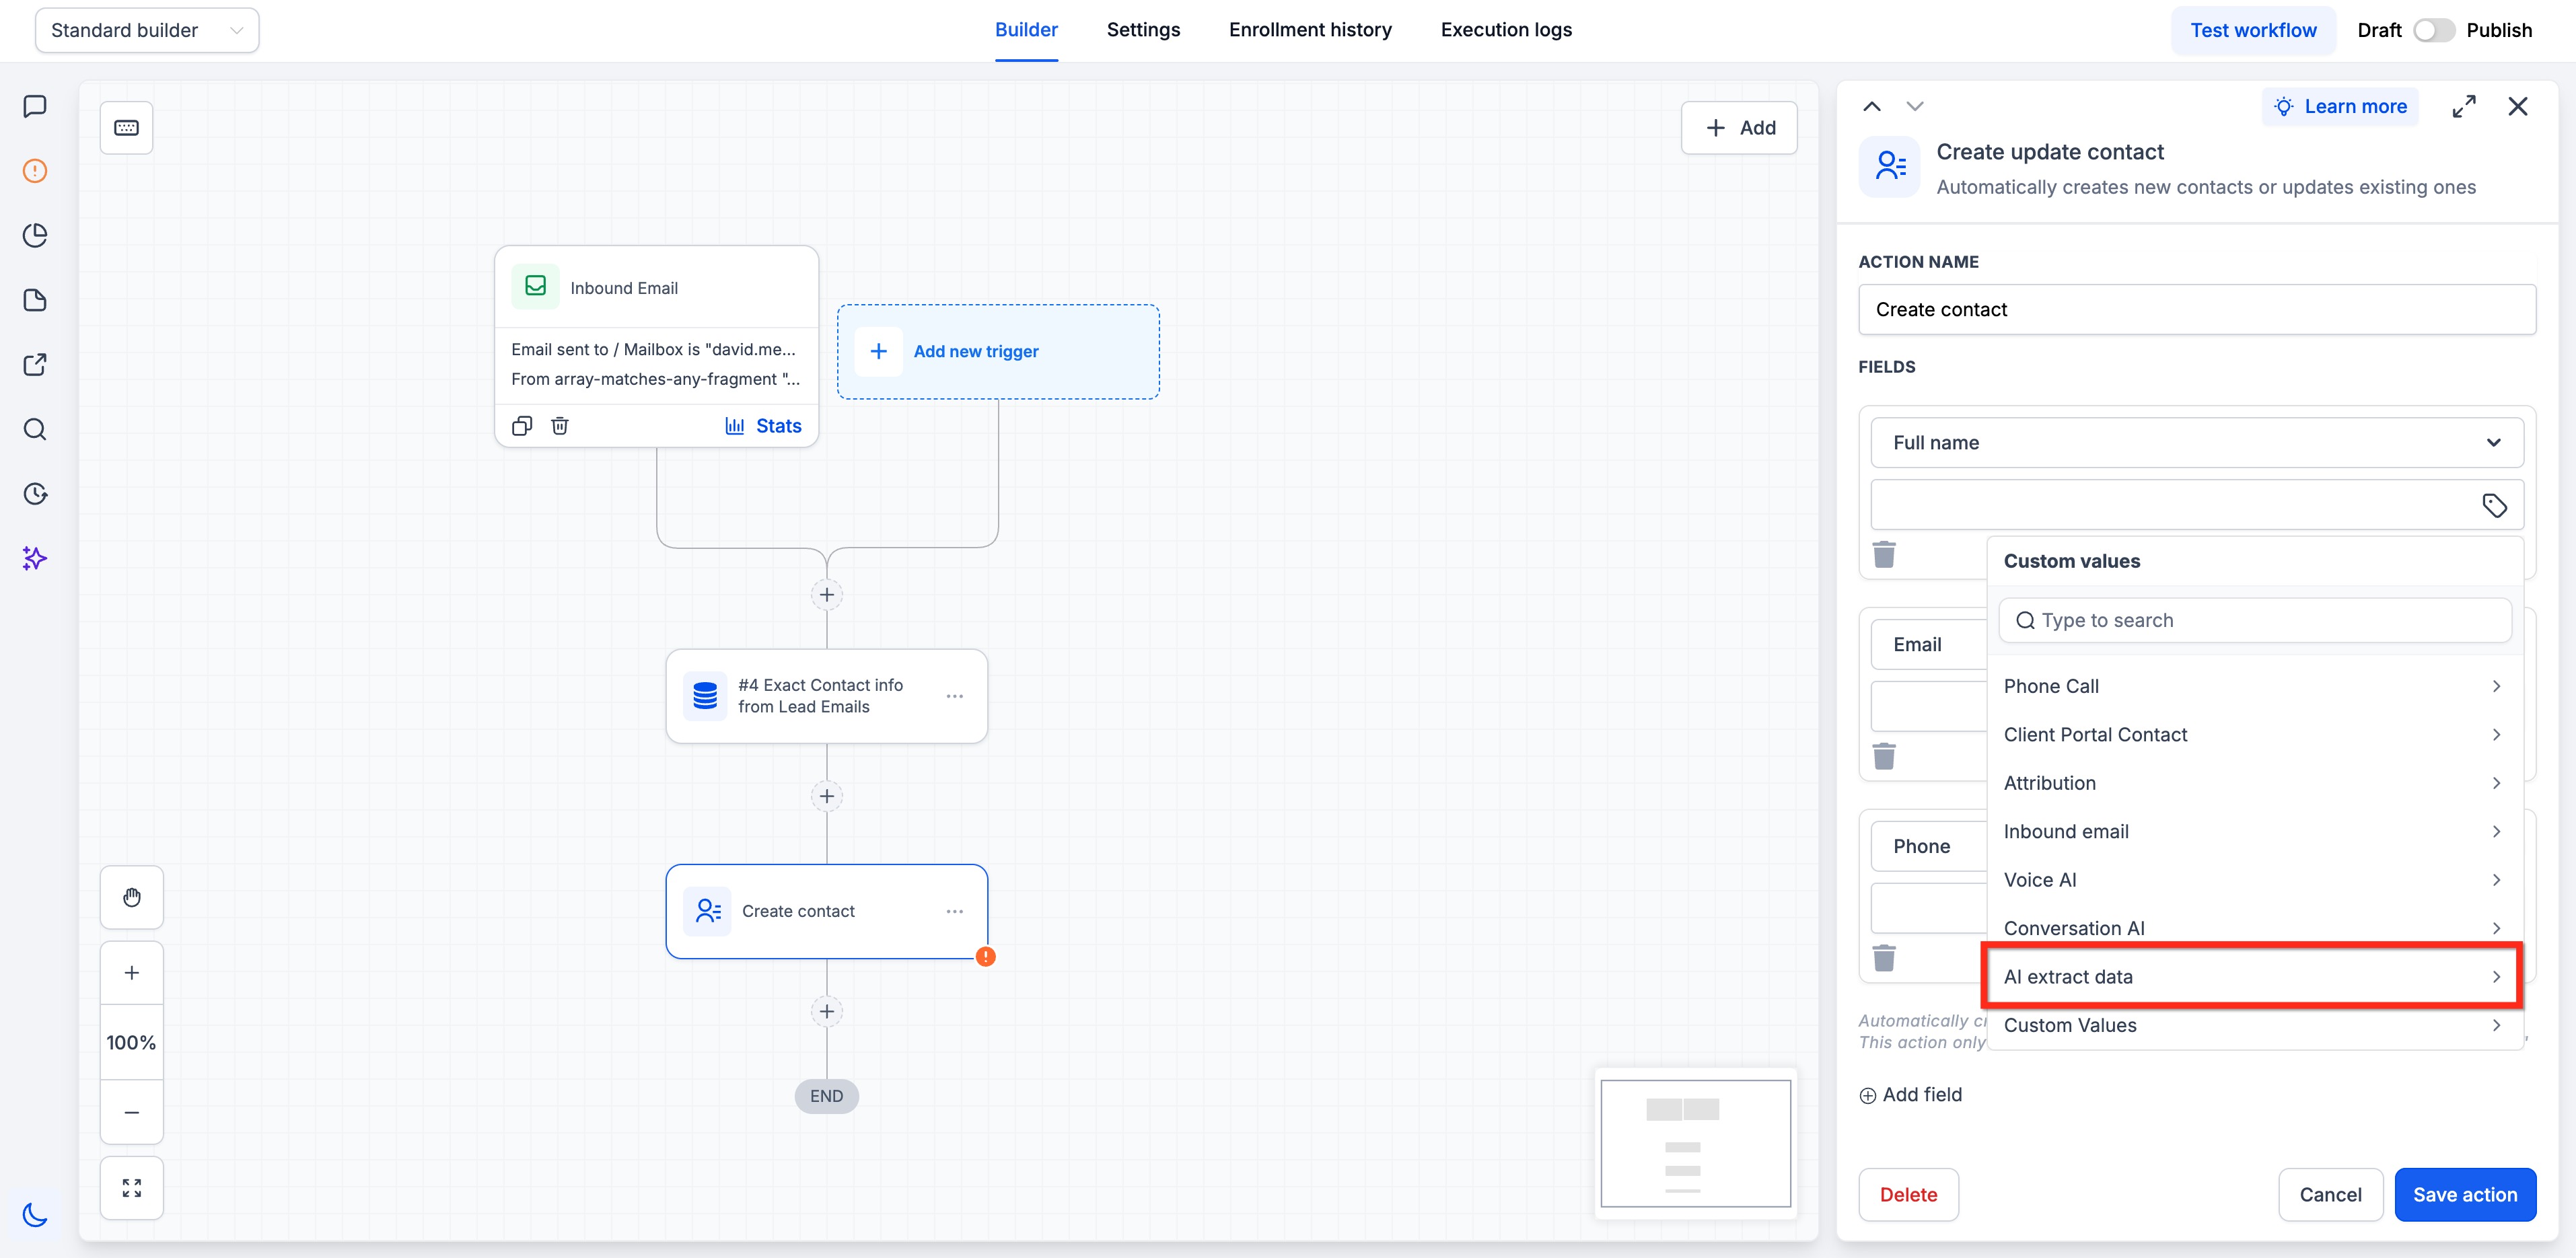Screen dimensions: 2576x1258
Task: Click the keyboard shortcuts icon on canvas
Action: [x=126, y=128]
